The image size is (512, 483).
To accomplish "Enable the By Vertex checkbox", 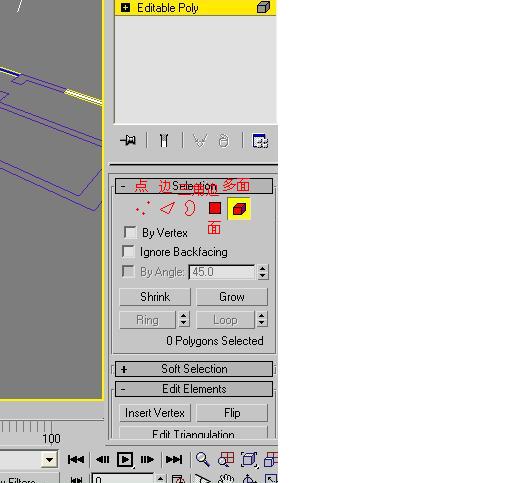I will click(130, 232).
